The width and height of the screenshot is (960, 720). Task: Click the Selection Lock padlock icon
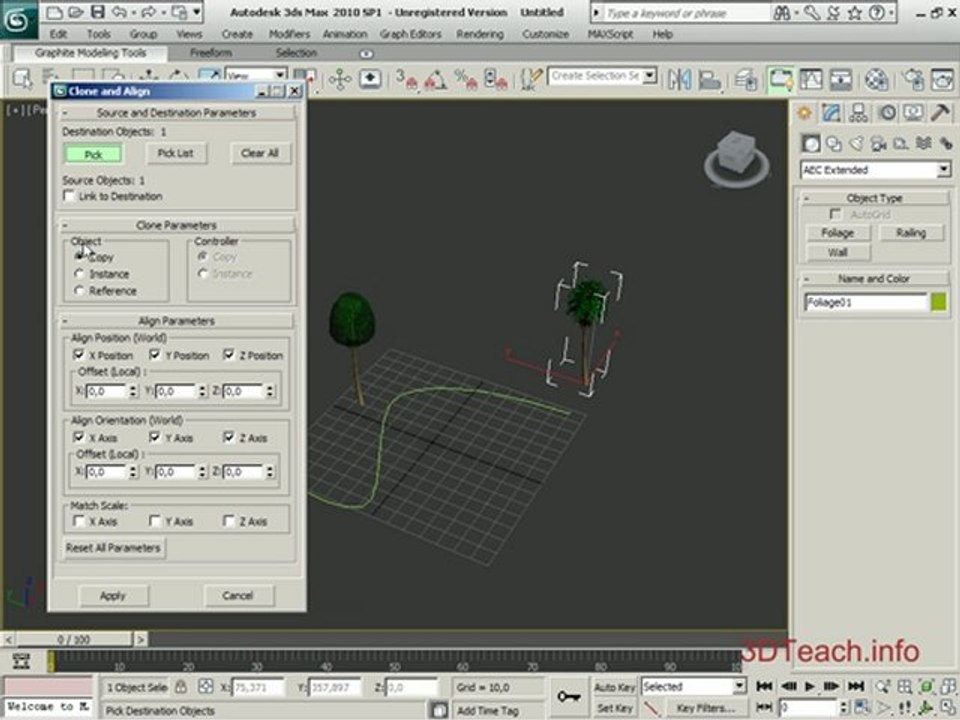tap(181, 687)
